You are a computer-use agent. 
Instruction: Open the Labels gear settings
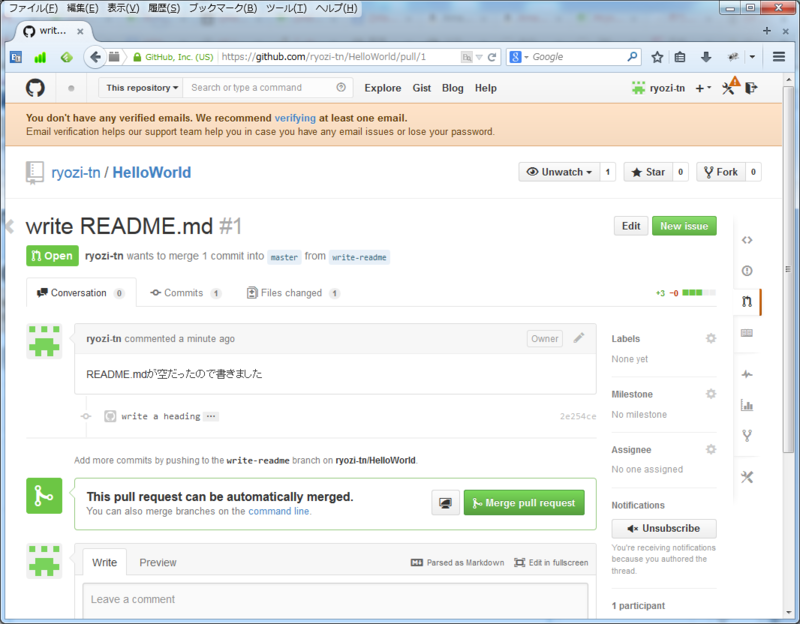tap(711, 338)
